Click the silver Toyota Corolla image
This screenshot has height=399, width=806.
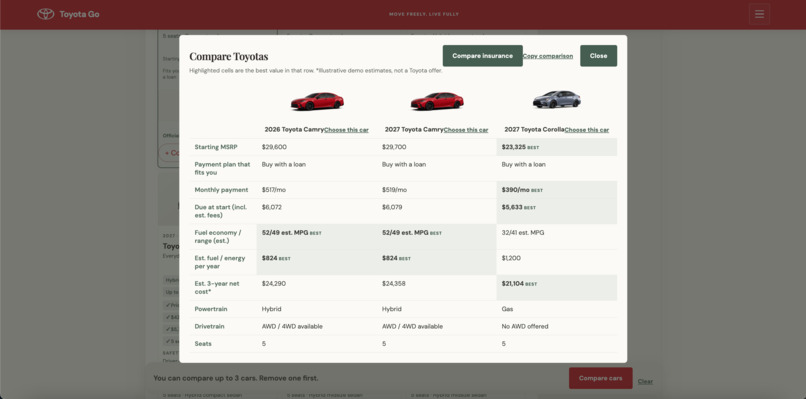point(557,100)
